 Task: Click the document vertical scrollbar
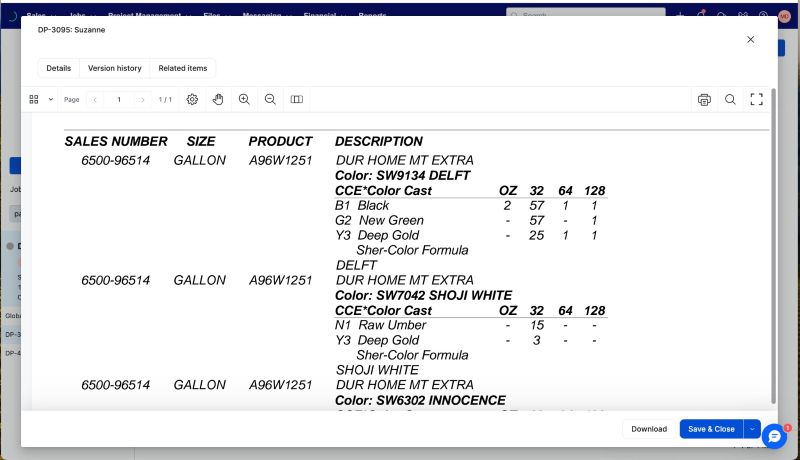pos(773,246)
